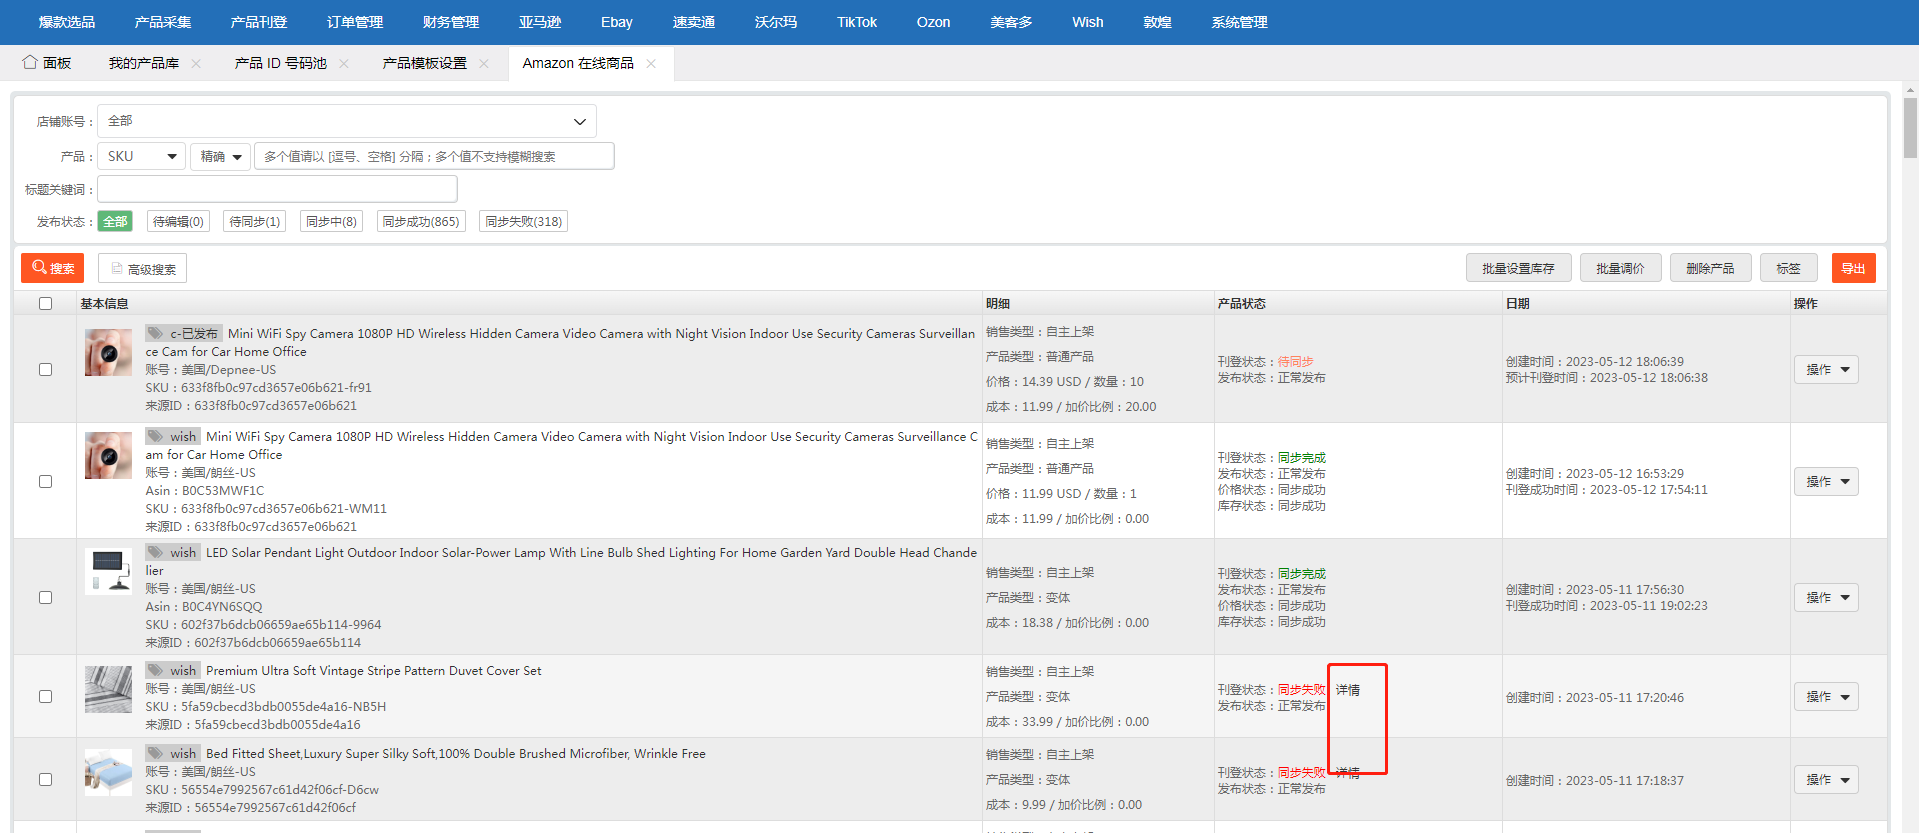Image resolution: width=1919 pixels, height=833 pixels.
Task: Check the row with Asin B0C53MWF1C
Action: 45,482
